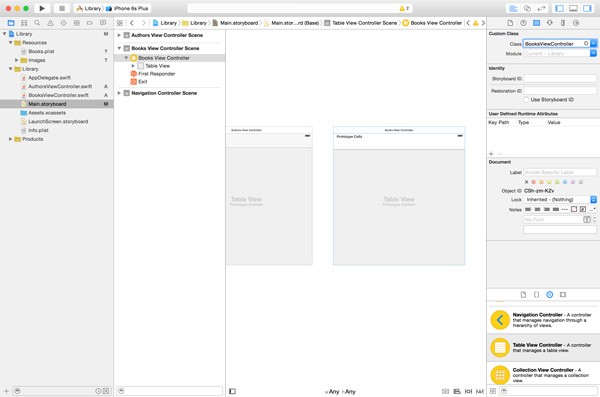
Task: Enable Use Storyboard ID checkbox
Action: pyautogui.click(x=526, y=100)
